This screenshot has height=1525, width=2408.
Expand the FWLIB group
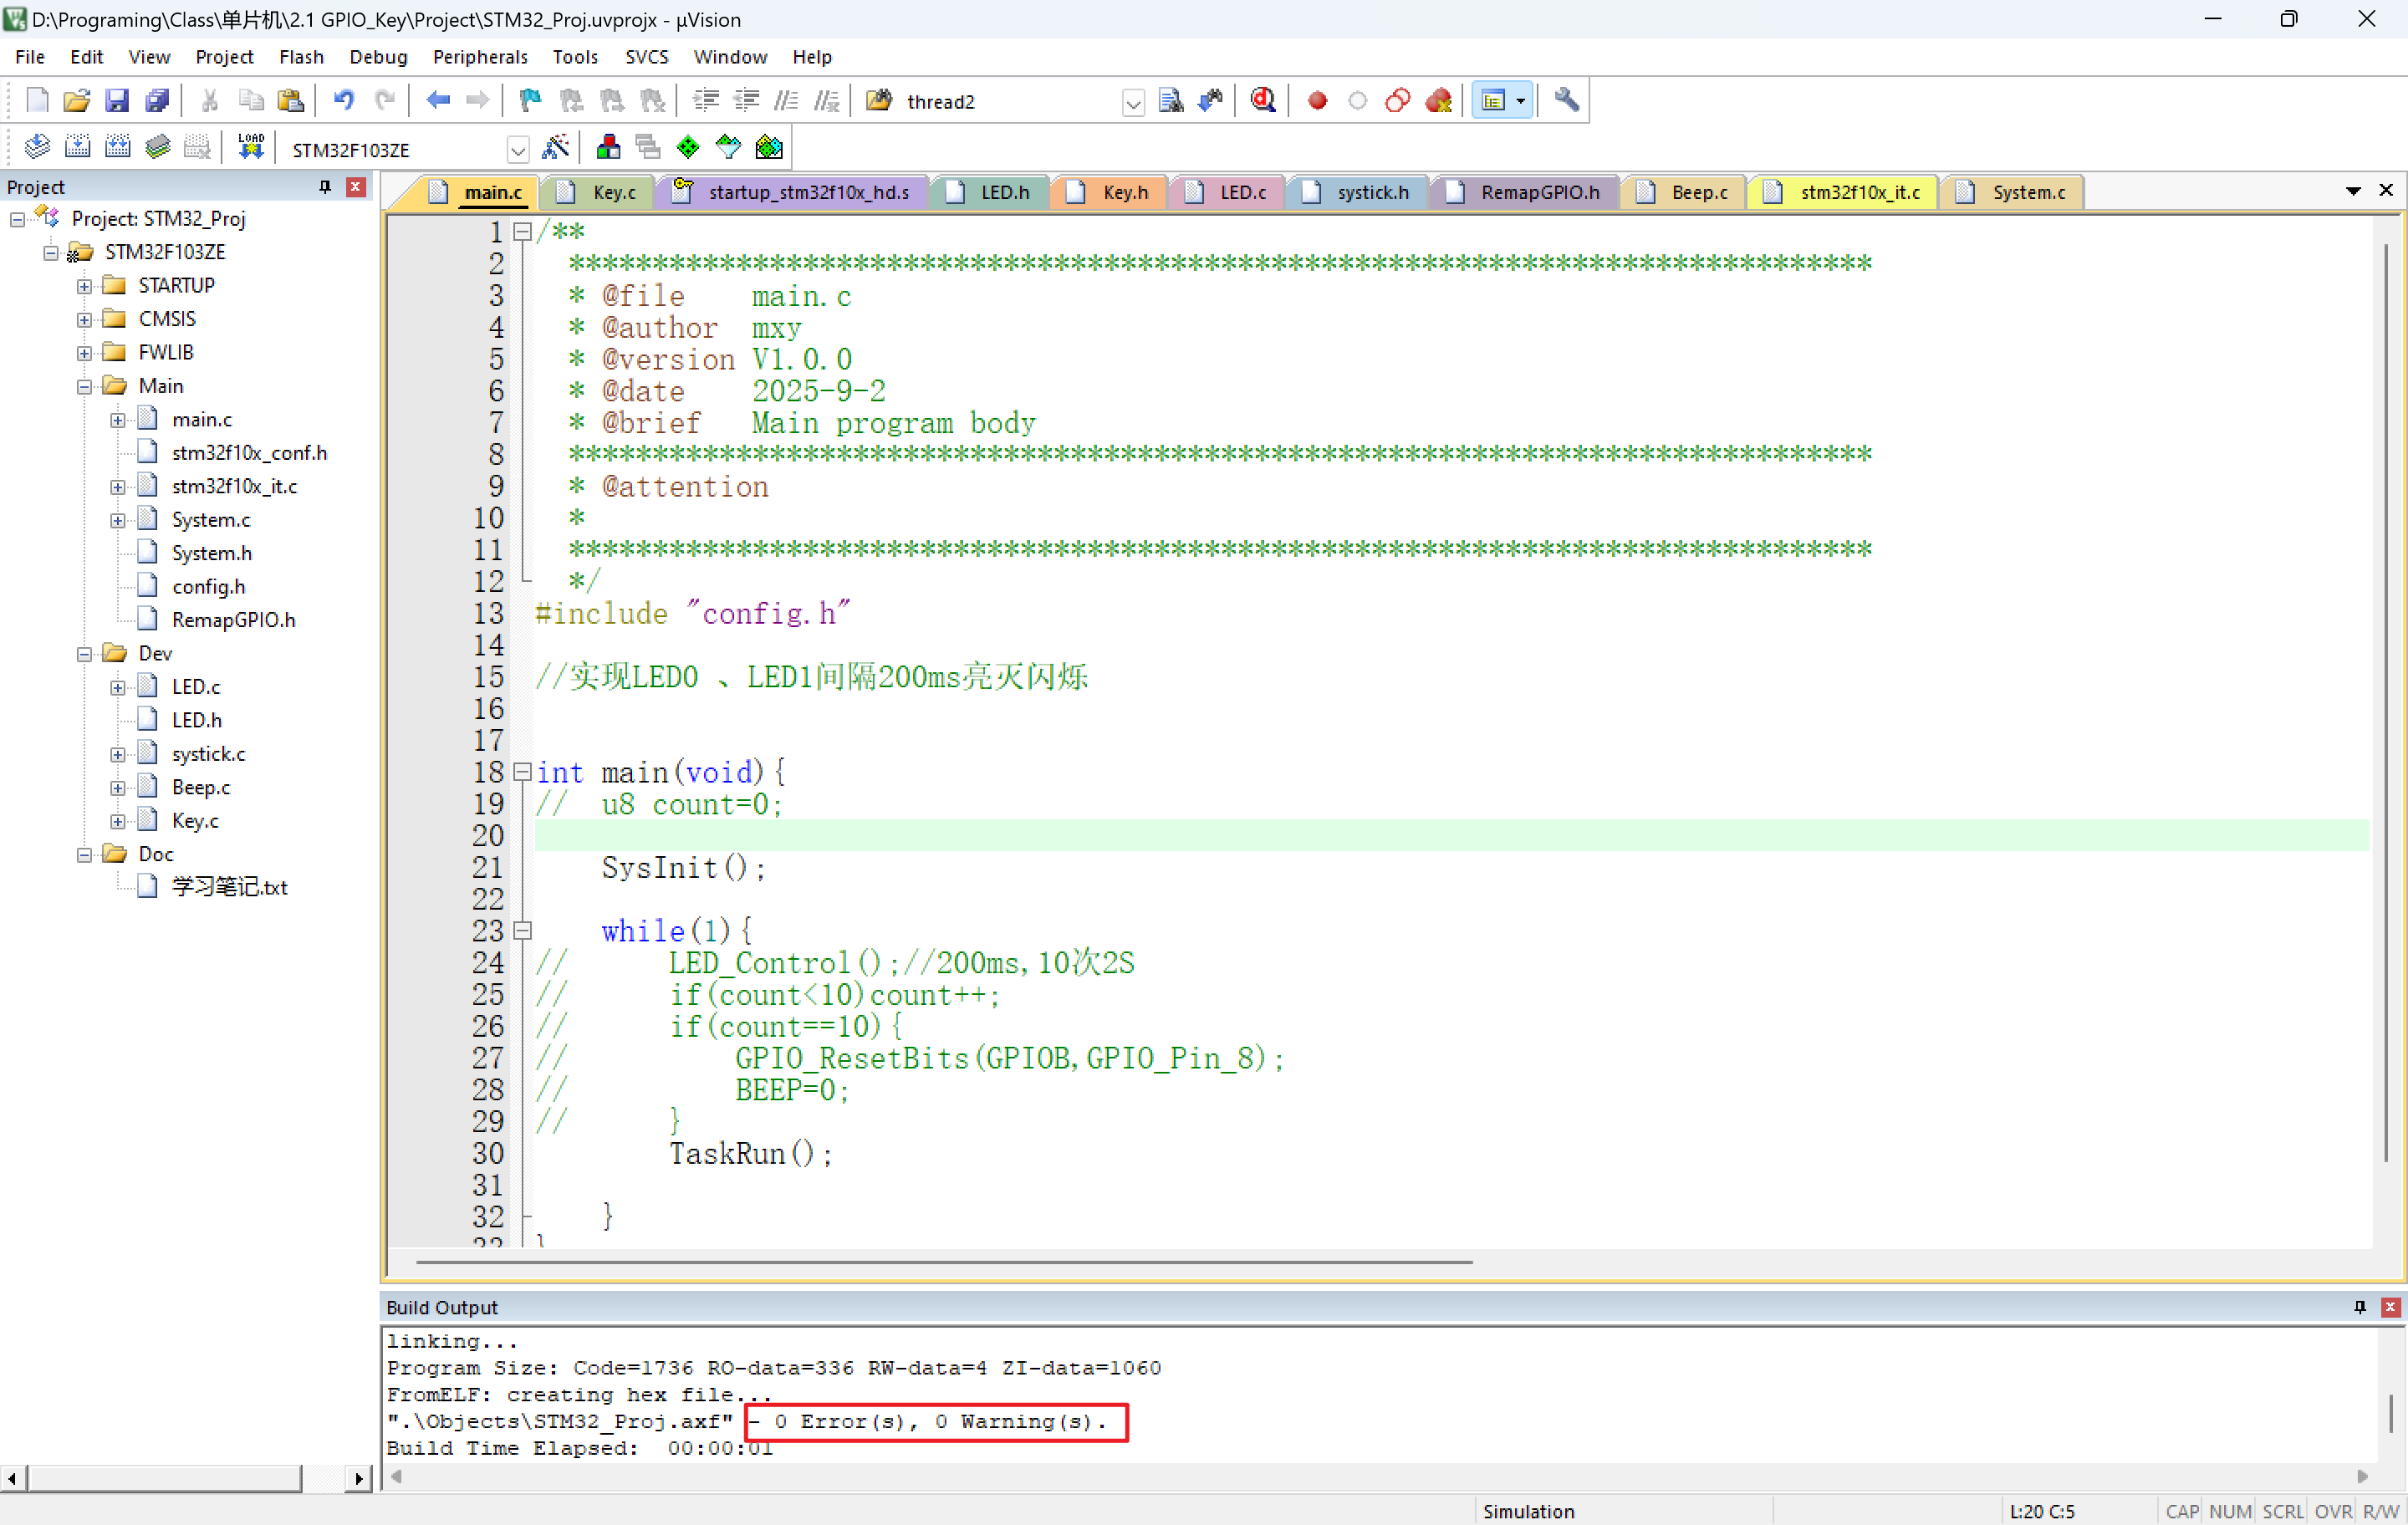click(84, 353)
